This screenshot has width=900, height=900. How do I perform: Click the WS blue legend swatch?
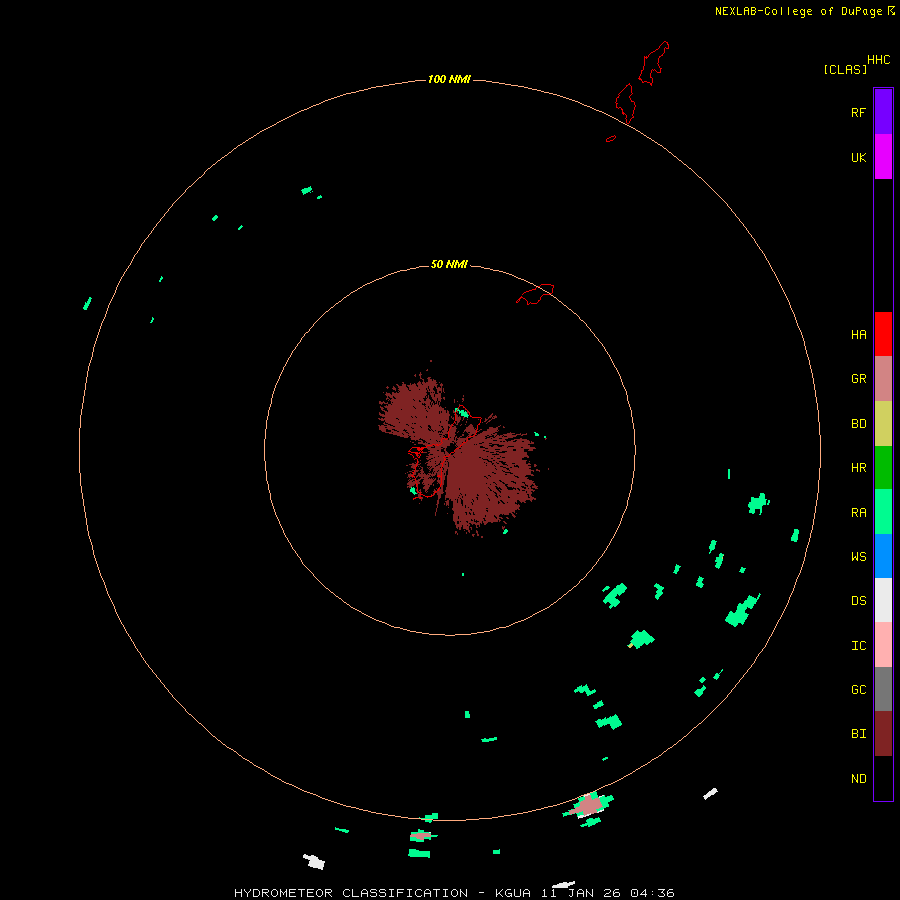[x=883, y=556]
